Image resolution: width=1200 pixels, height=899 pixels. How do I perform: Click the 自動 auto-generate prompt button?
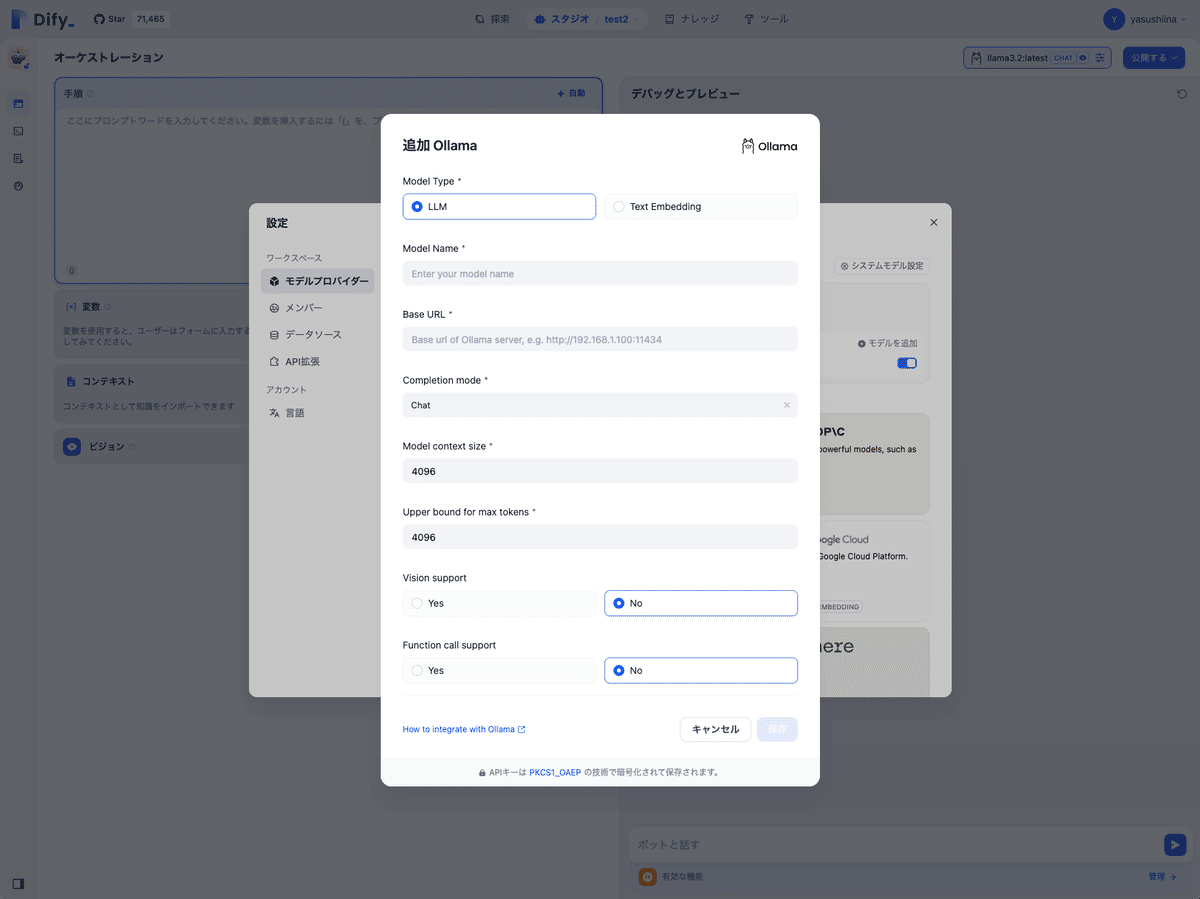[x=572, y=93]
